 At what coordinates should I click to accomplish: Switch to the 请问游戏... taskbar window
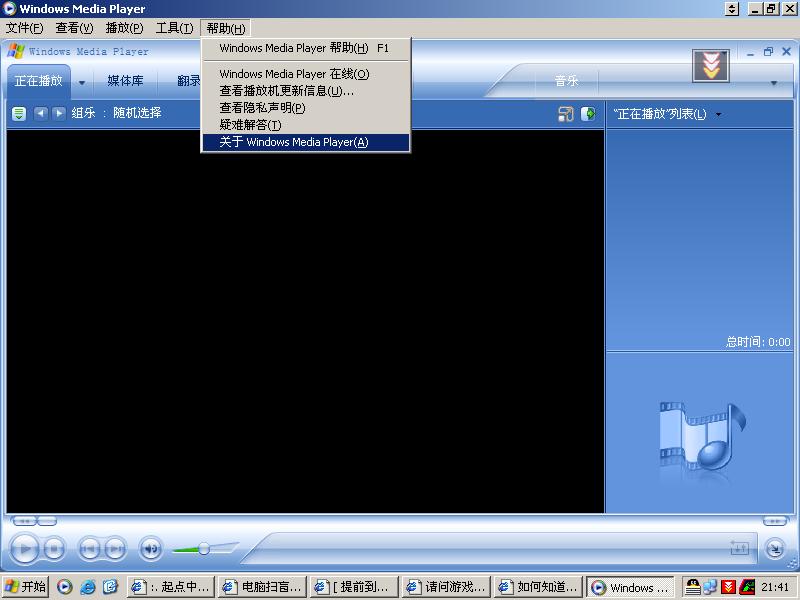[x=446, y=587]
